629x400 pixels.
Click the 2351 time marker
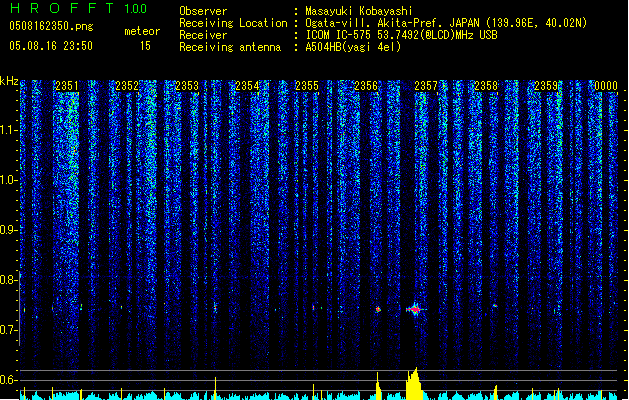pyautogui.click(x=67, y=86)
